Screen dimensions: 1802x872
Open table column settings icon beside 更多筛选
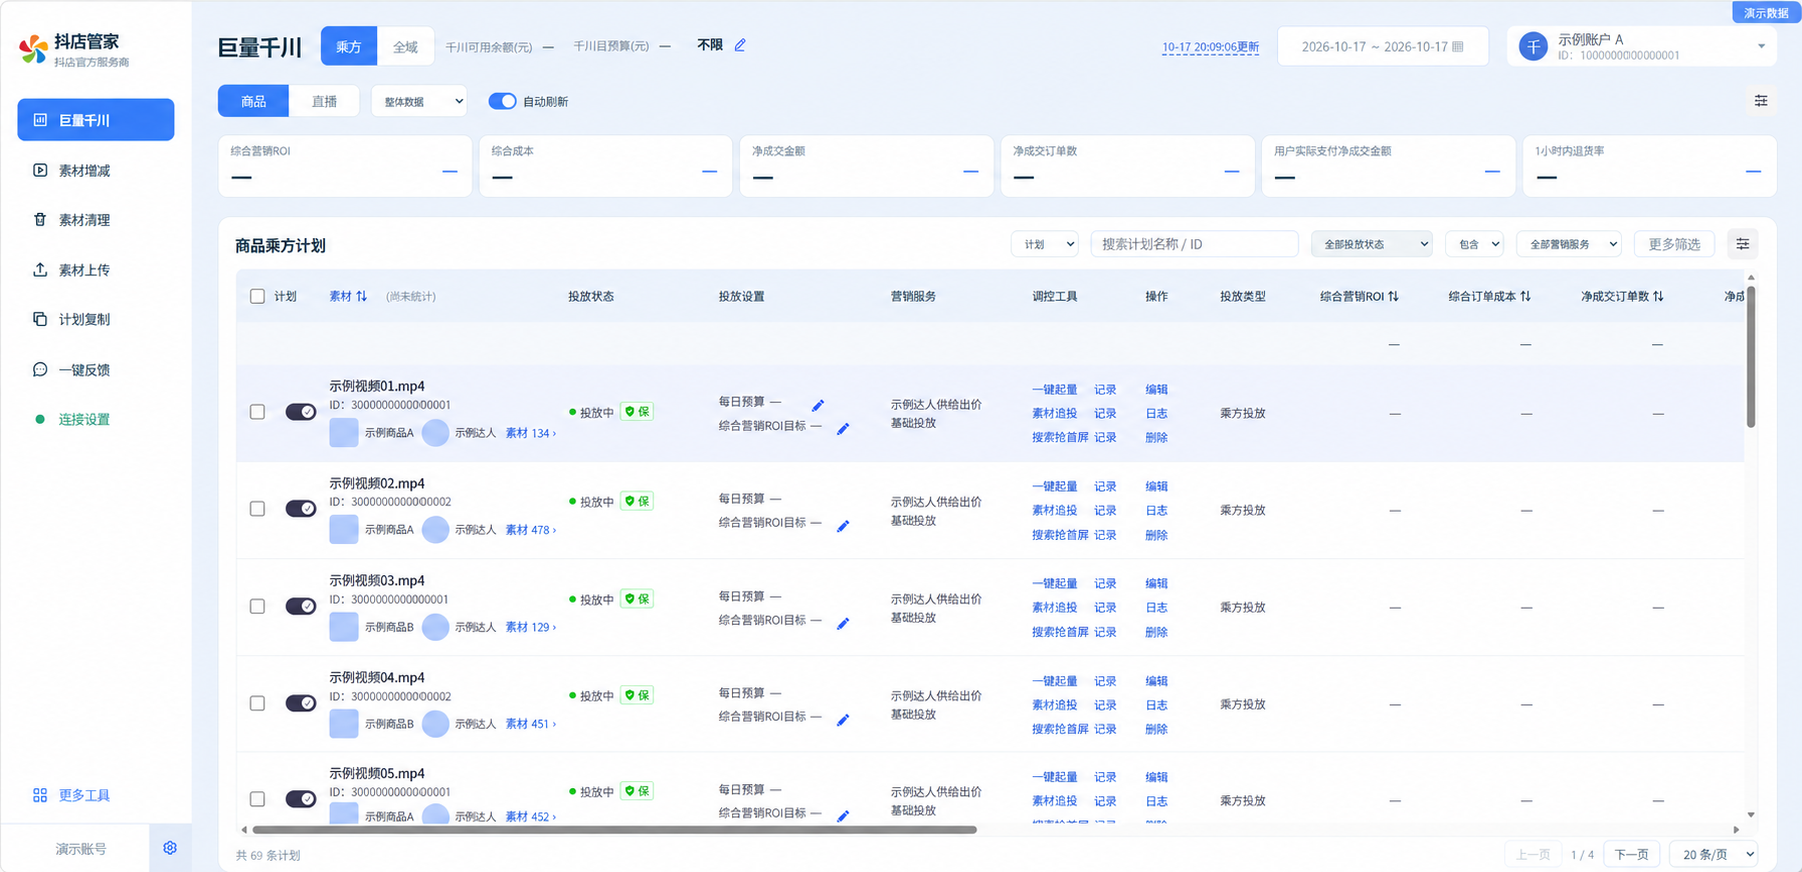(x=1742, y=244)
